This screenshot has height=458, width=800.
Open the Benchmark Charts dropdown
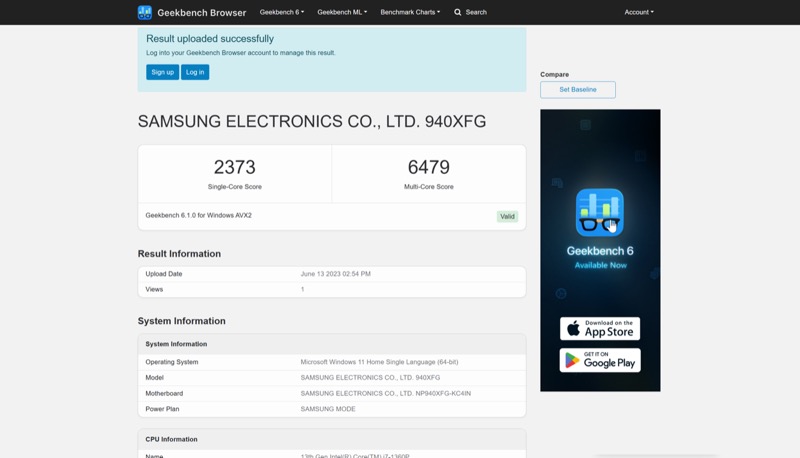click(x=410, y=12)
